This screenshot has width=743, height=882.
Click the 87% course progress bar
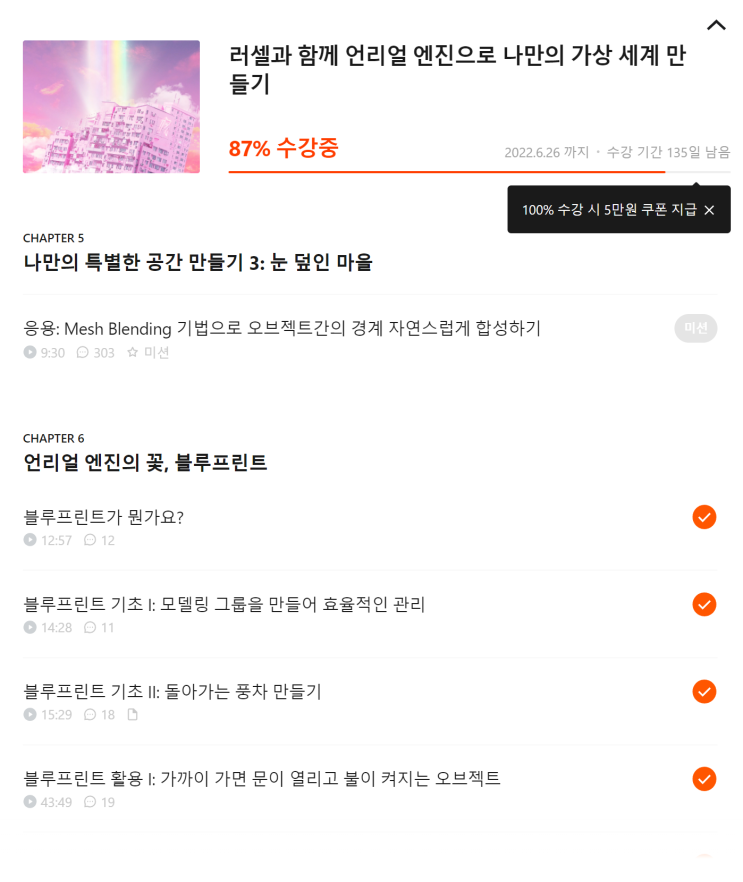click(x=479, y=172)
